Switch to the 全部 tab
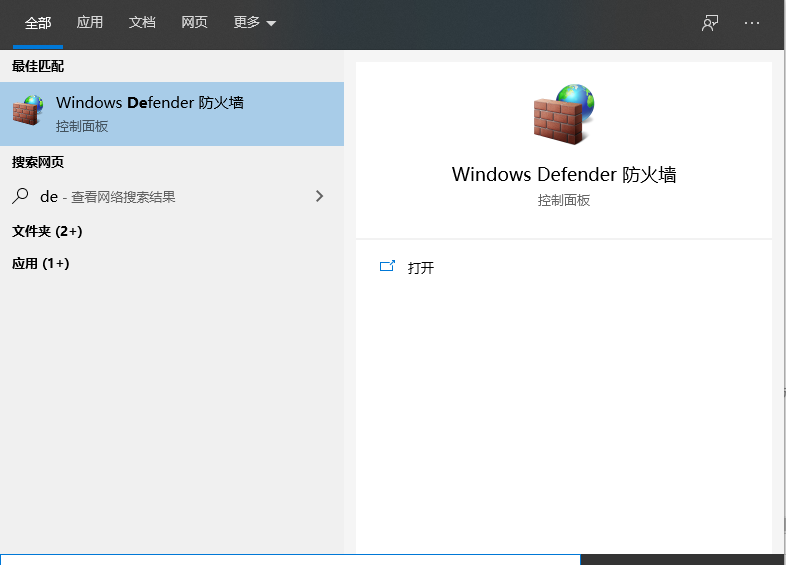 38,23
